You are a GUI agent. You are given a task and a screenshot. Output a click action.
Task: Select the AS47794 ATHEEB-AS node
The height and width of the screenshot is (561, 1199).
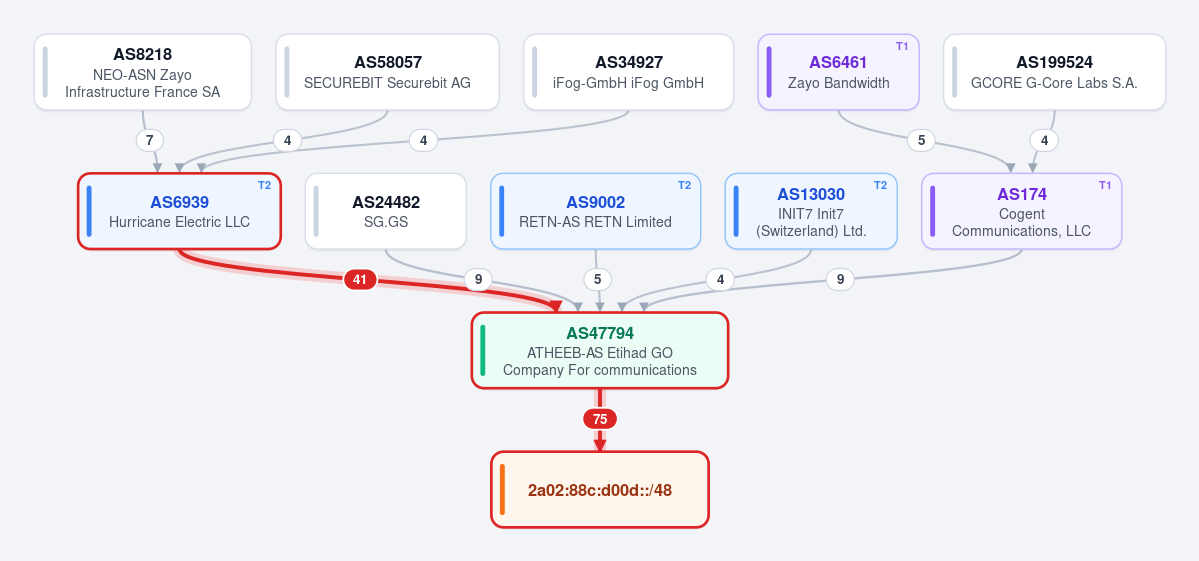(600, 351)
